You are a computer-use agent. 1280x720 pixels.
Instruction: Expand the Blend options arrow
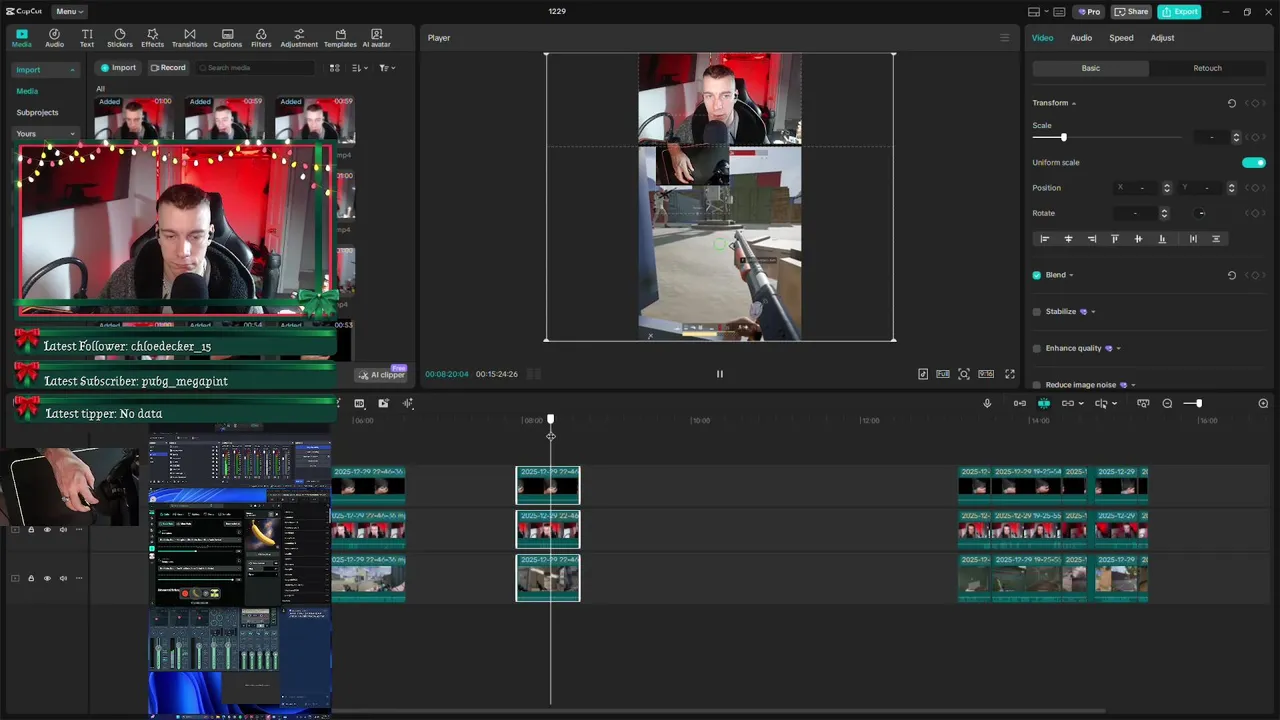coord(1071,275)
